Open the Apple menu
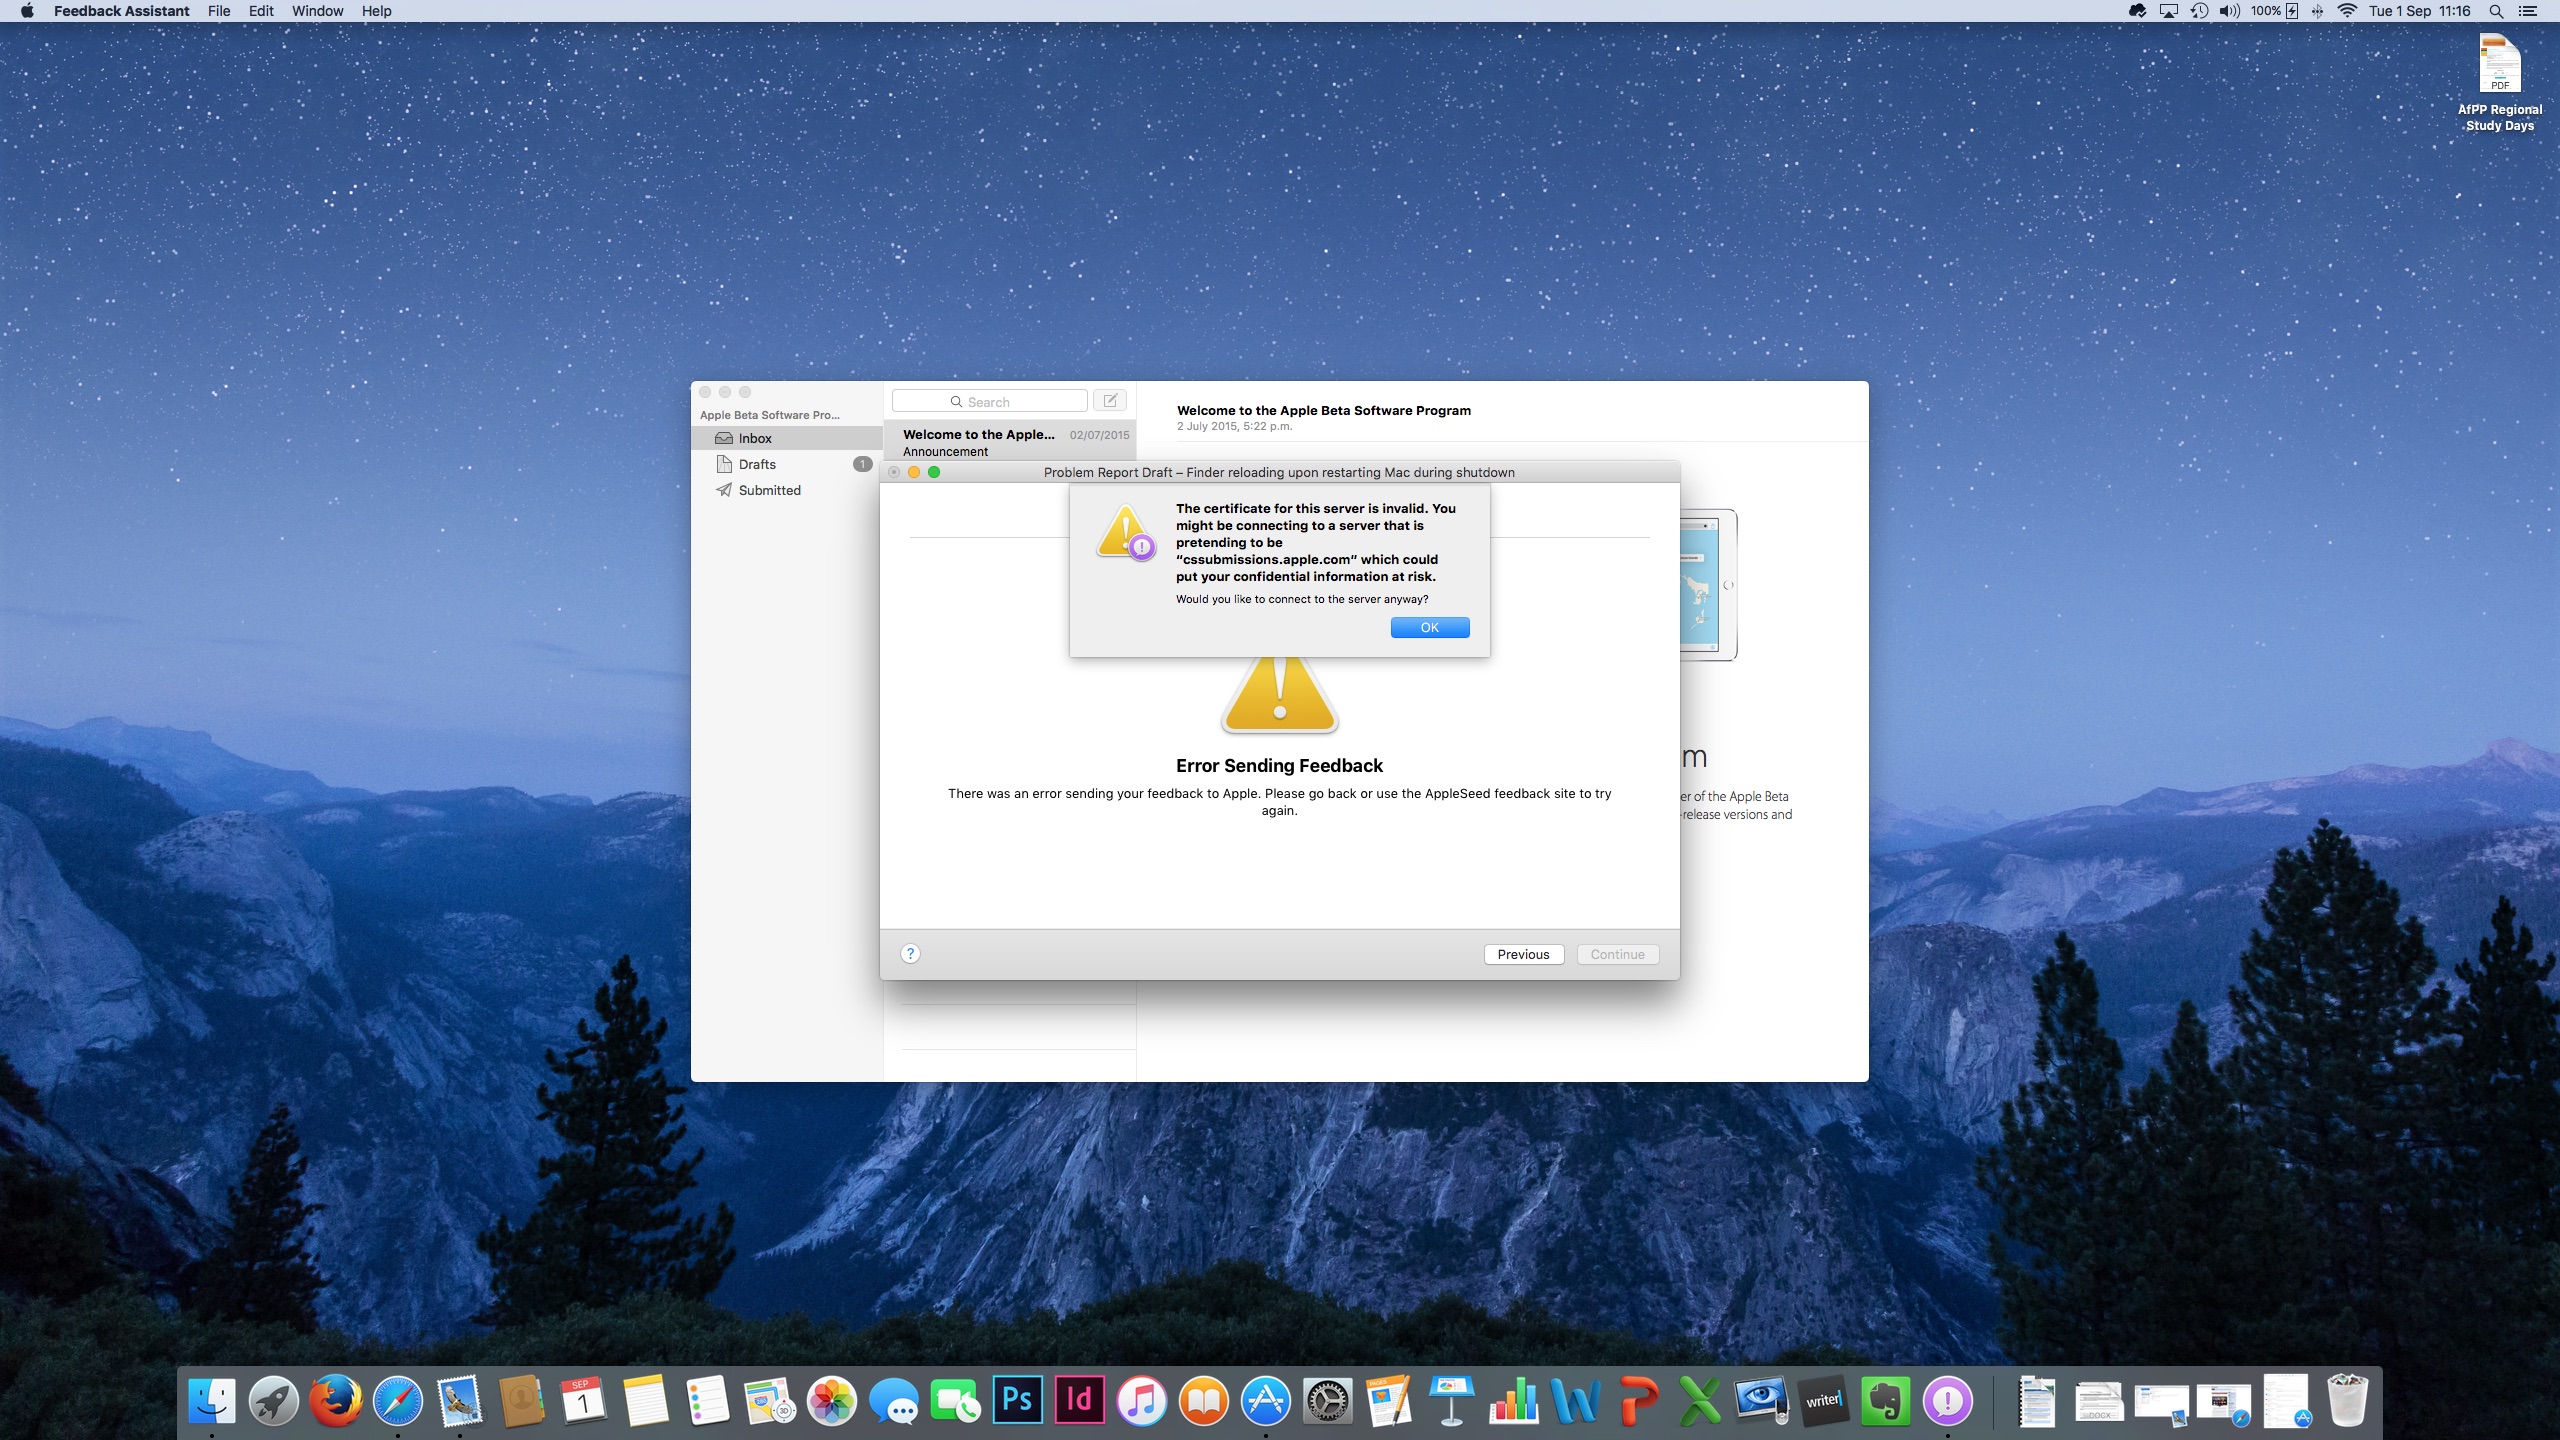 click(x=27, y=11)
